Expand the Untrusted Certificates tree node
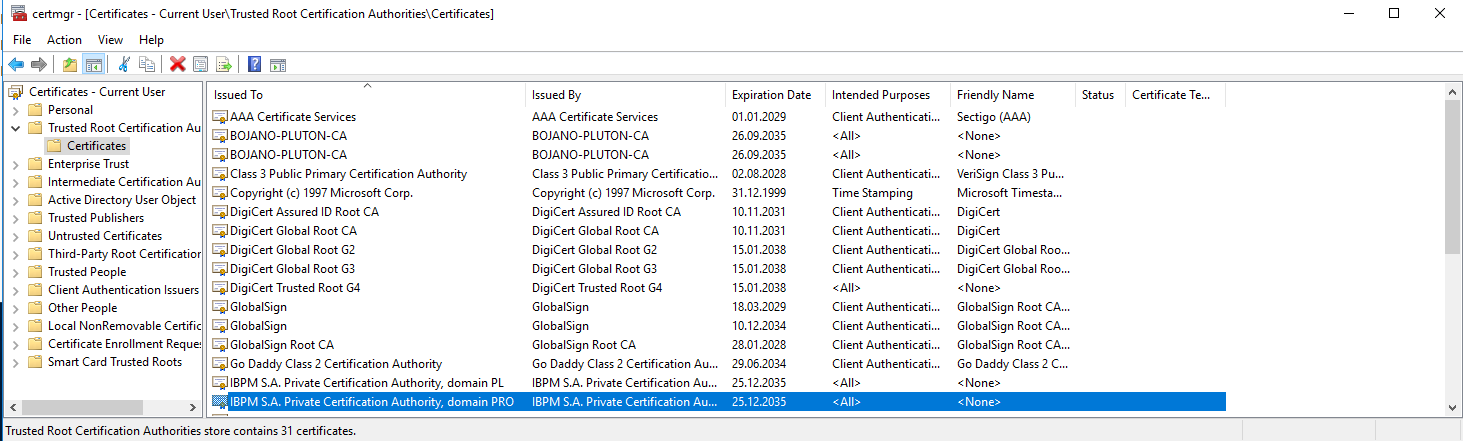The width and height of the screenshot is (1463, 441). coord(16,236)
